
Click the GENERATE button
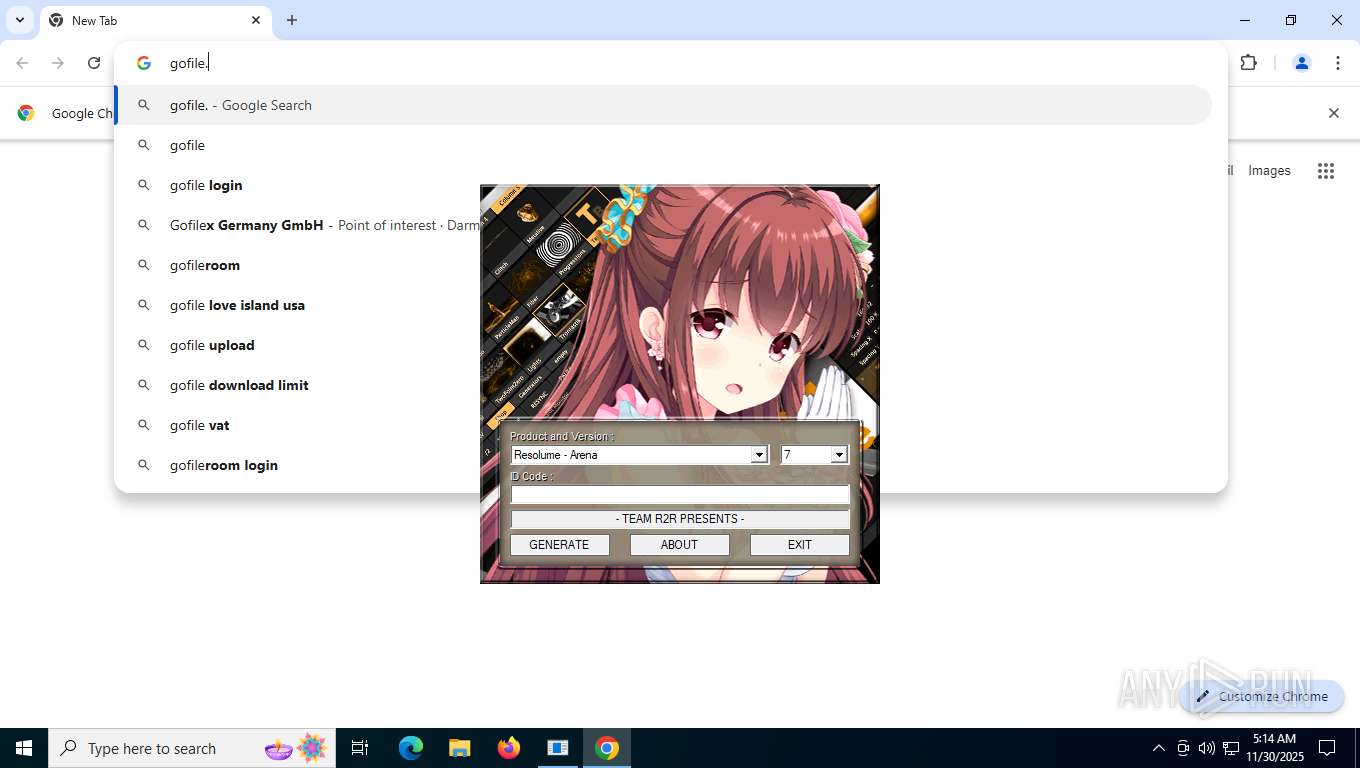pyautogui.click(x=559, y=545)
